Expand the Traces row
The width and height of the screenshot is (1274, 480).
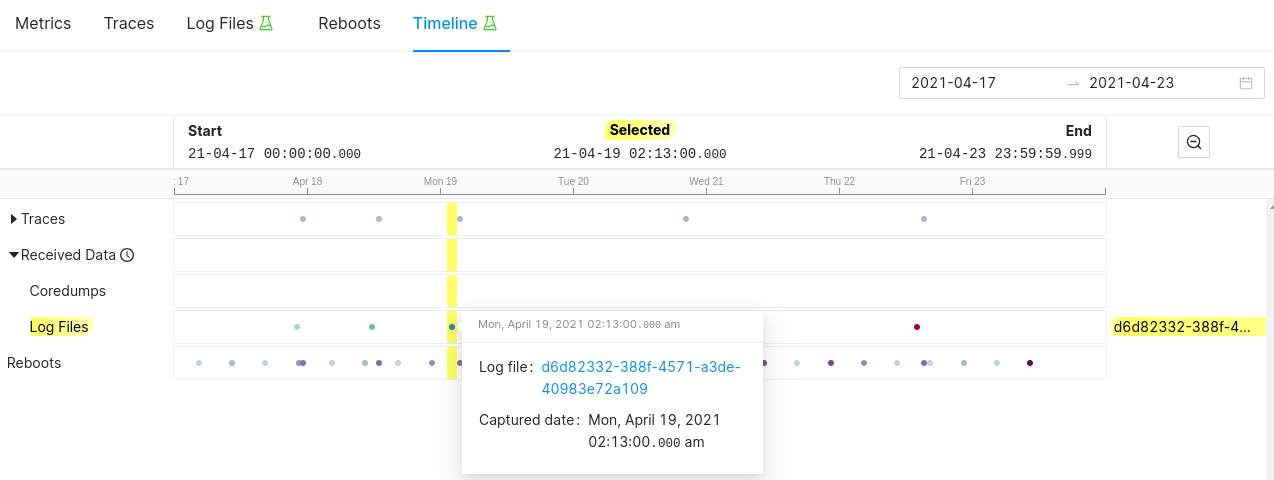(14, 219)
